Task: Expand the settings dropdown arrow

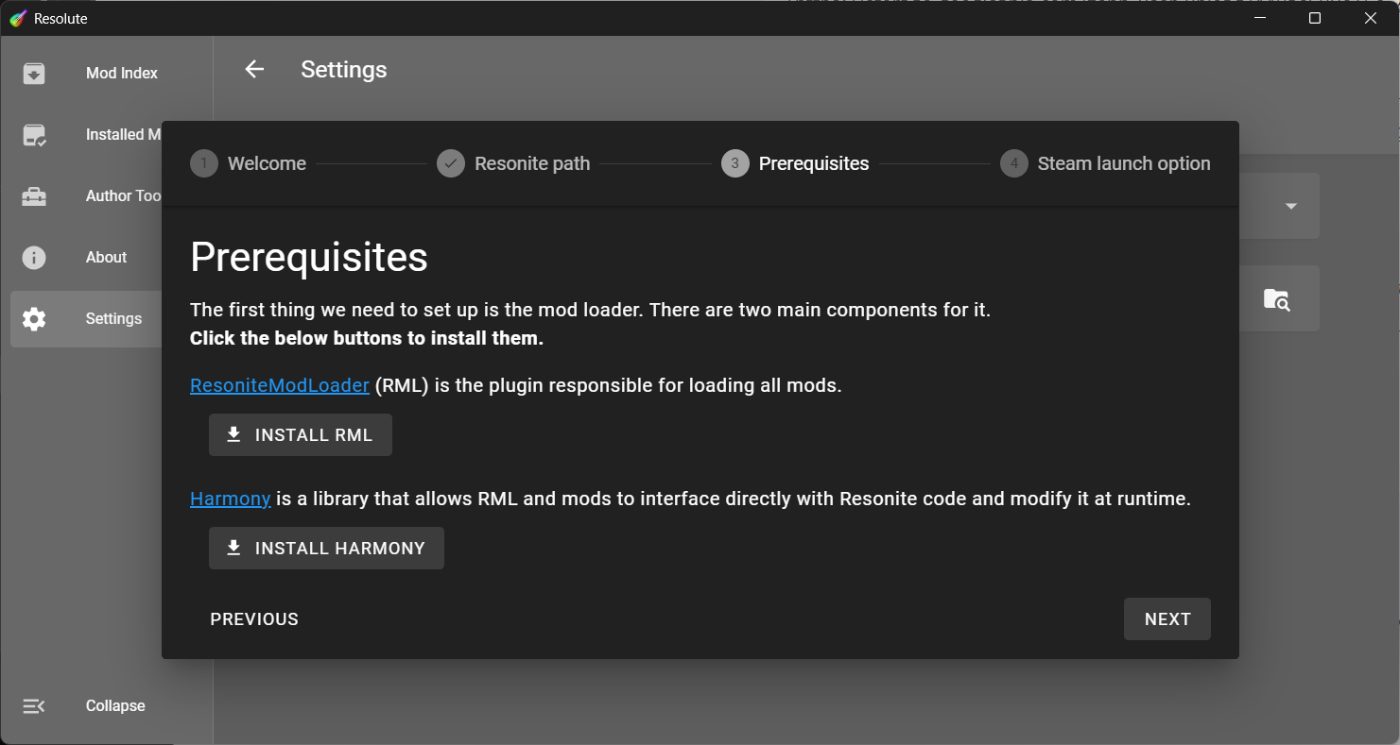Action: [1291, 206]
